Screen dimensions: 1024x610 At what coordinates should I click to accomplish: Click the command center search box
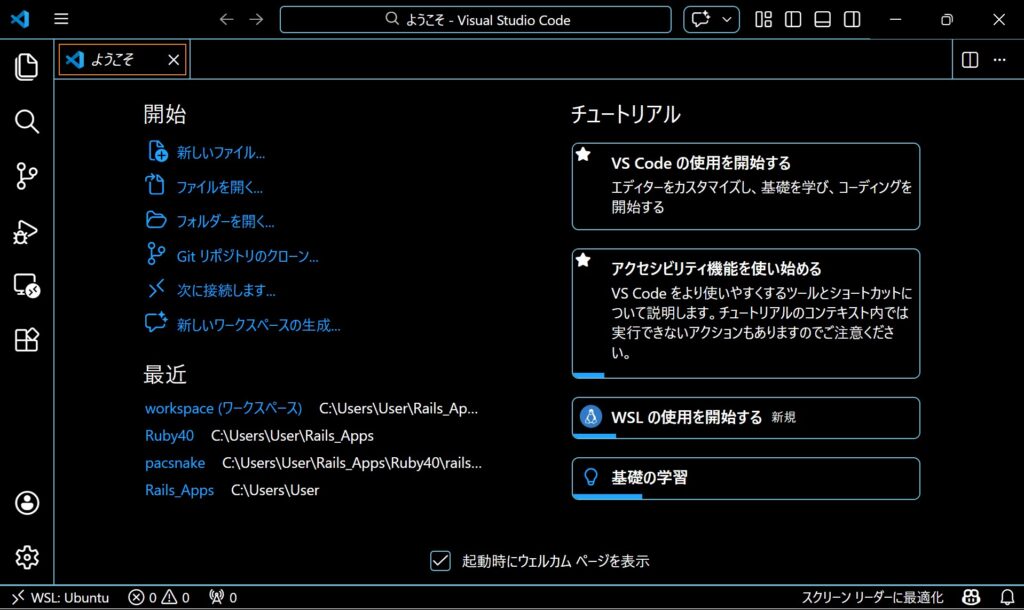click(475, 19)
